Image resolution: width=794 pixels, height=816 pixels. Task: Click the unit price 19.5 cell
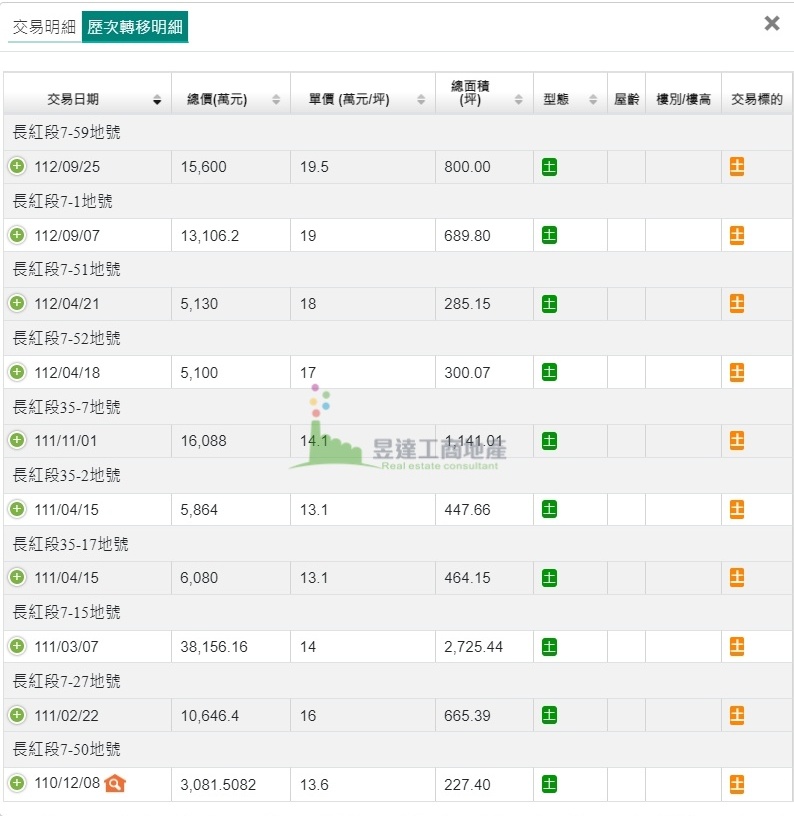click(363, 167)
